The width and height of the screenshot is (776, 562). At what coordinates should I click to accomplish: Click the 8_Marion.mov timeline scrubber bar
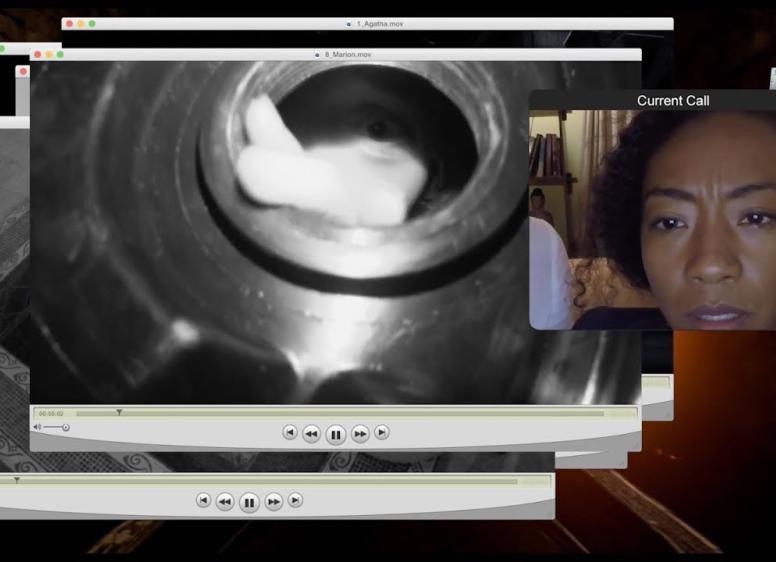pyautogui.click(x=340, y=413)
